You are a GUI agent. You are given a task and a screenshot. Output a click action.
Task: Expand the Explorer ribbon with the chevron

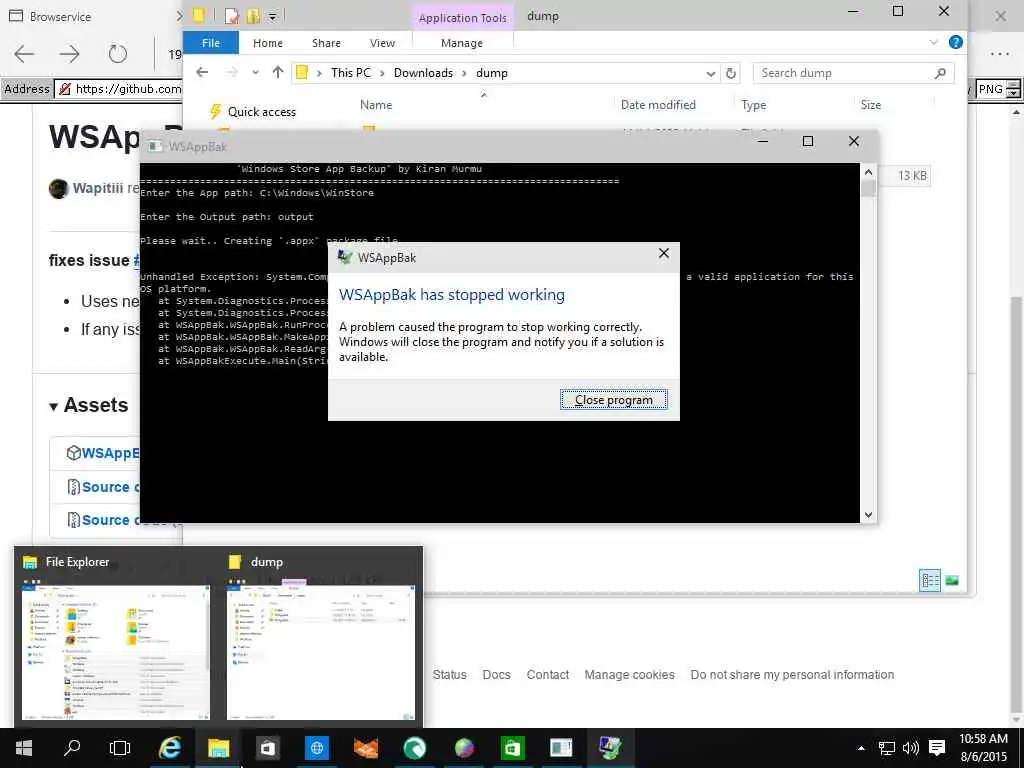click(933, 42)
